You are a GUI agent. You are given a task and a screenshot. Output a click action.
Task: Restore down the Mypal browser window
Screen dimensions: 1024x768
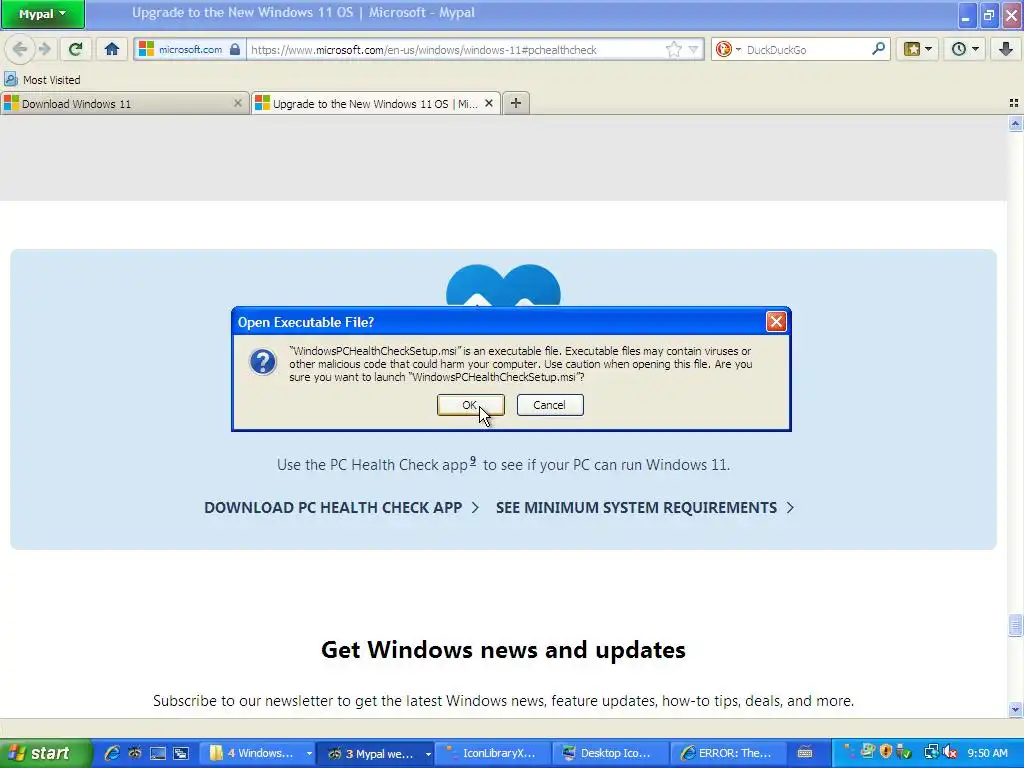pos(989,15)
